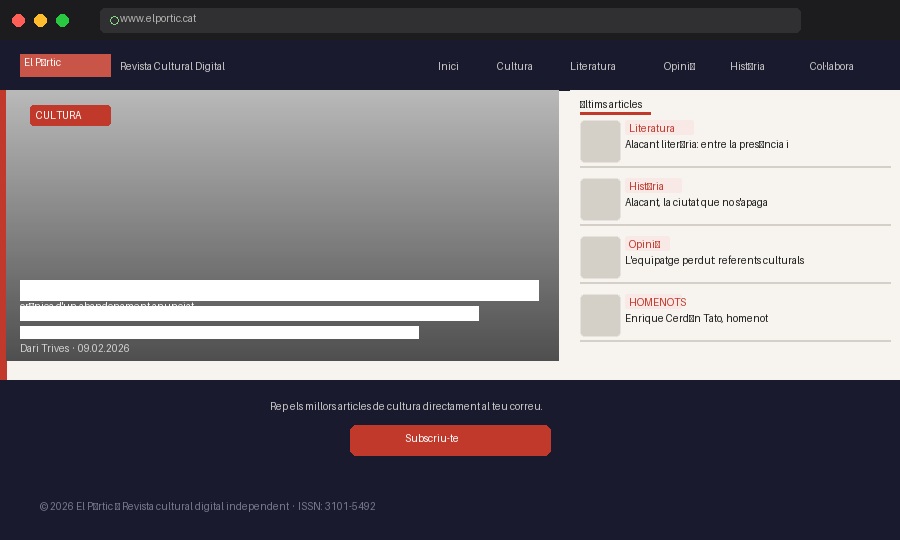Click the Història tag in latest articles
The image size is (900, 540).
[x=653, y=186]
